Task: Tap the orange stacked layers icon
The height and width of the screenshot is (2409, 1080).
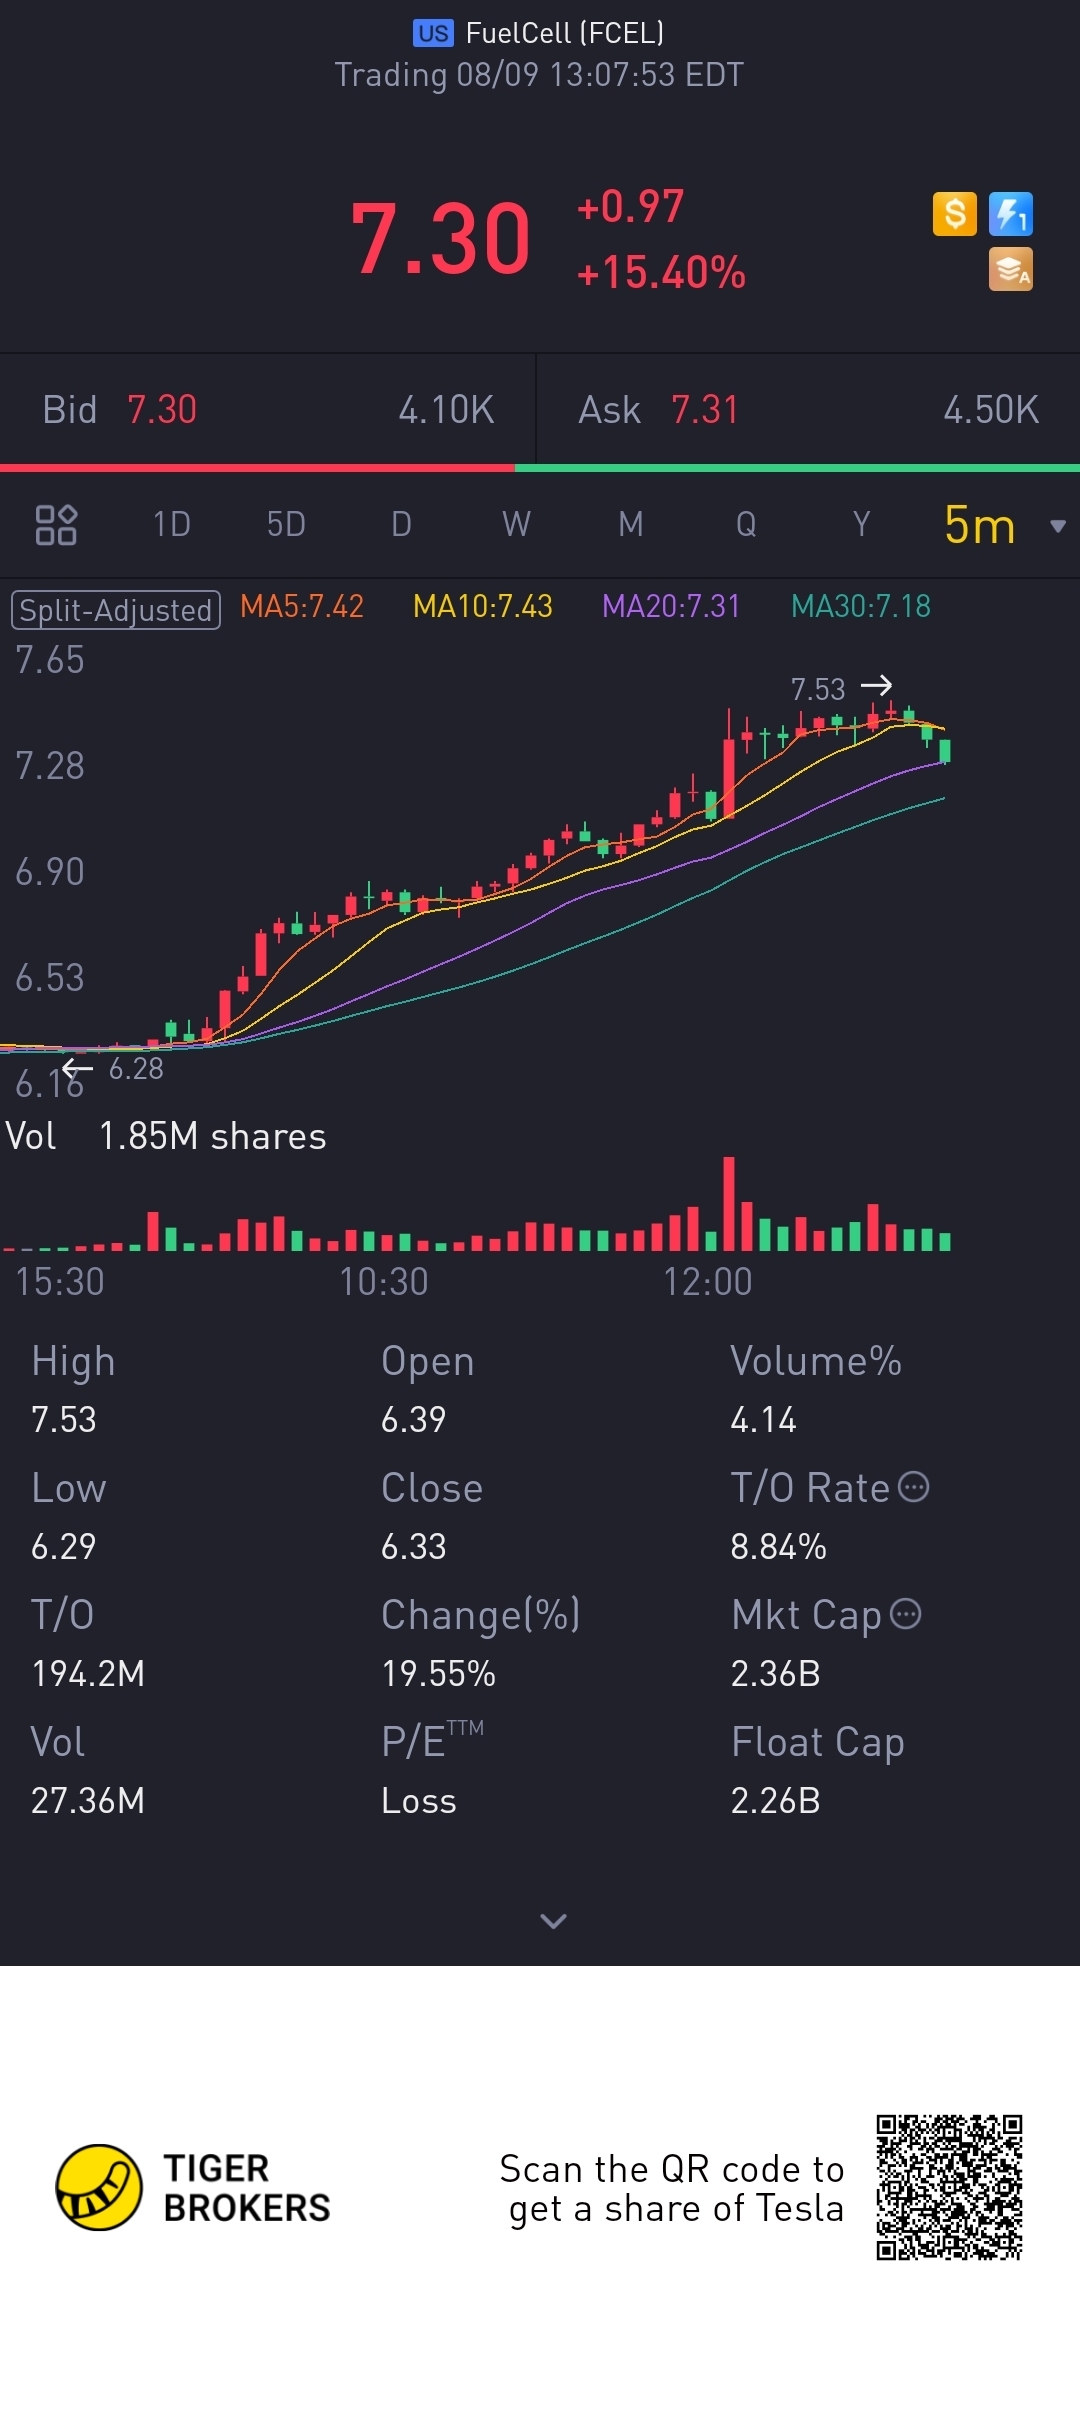Action: (1010, 270)
